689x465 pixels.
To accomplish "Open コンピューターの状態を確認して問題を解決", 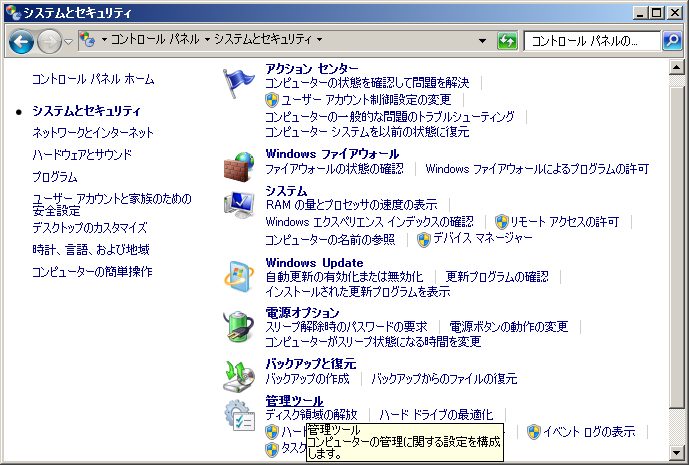I will pyautogui.click(x=367, y=83).
